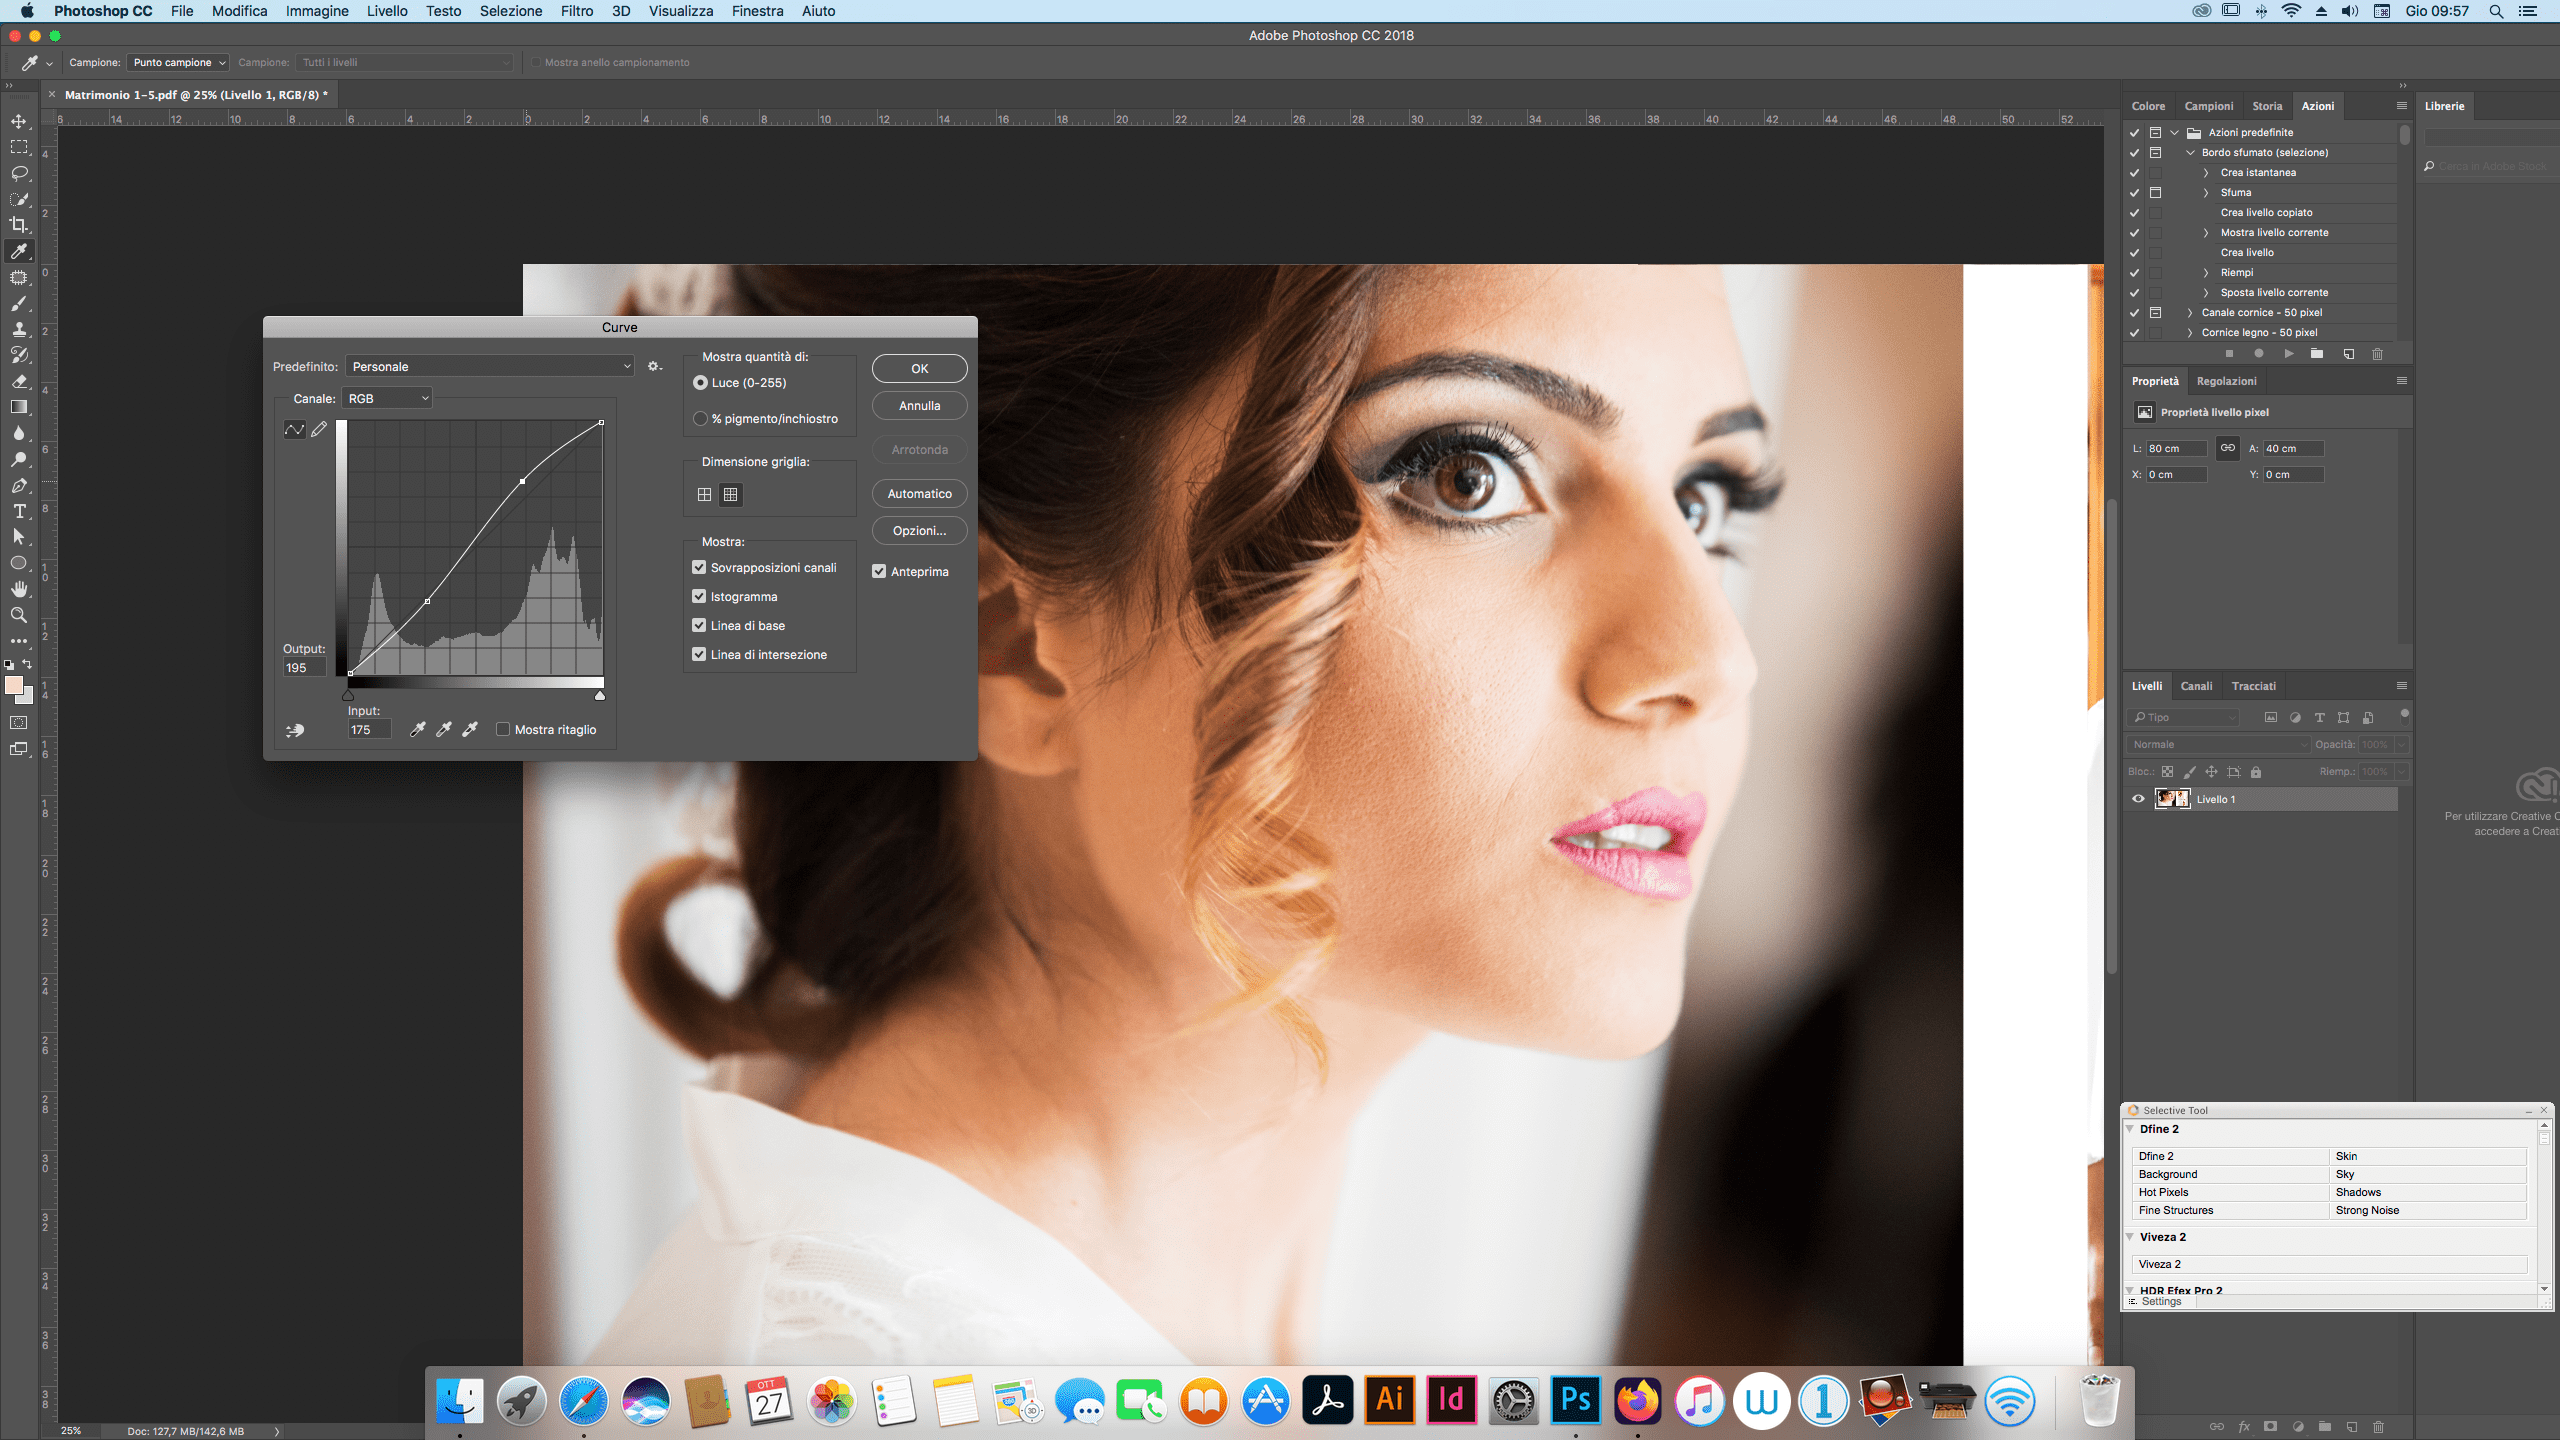2560x1440 pixels.
Task: Click the Automatico button
Action: click(919, 494)
